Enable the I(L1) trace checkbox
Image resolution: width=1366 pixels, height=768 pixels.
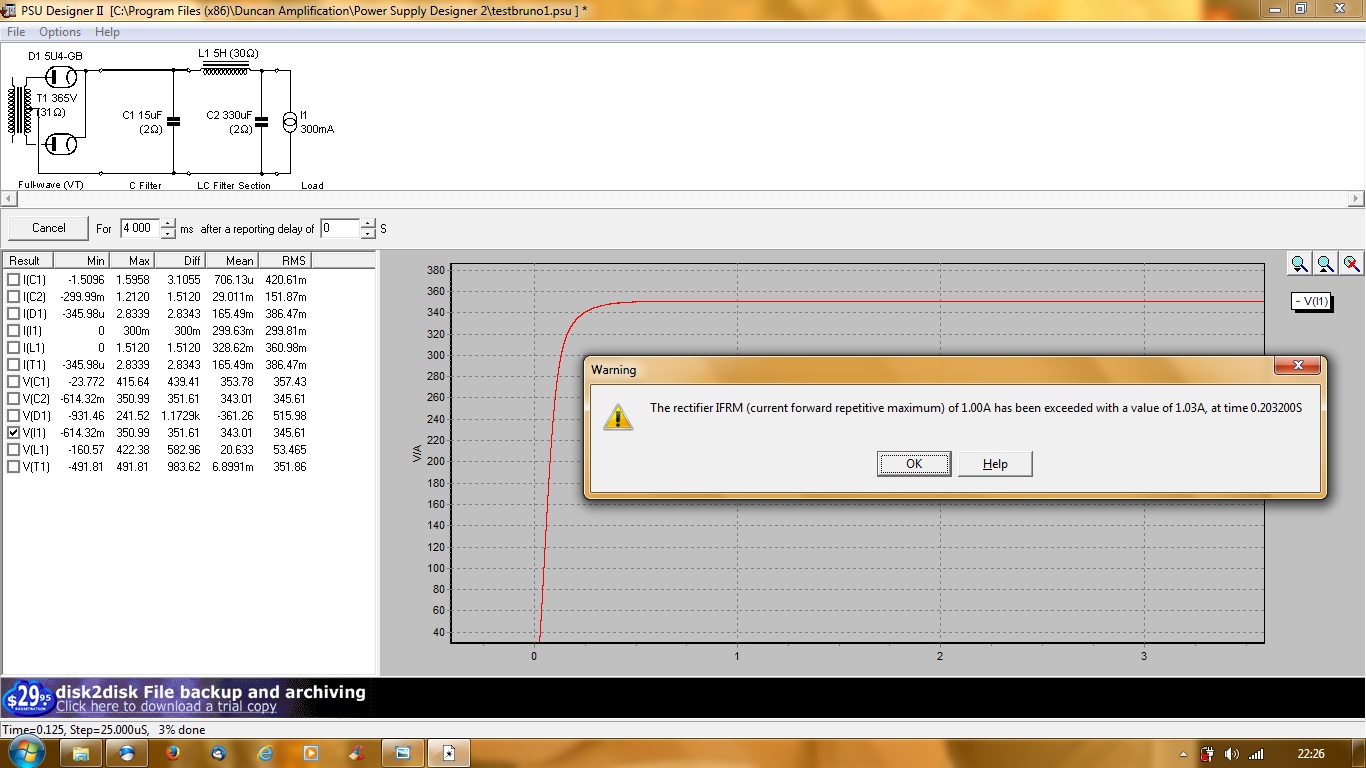tap(13, 348)
